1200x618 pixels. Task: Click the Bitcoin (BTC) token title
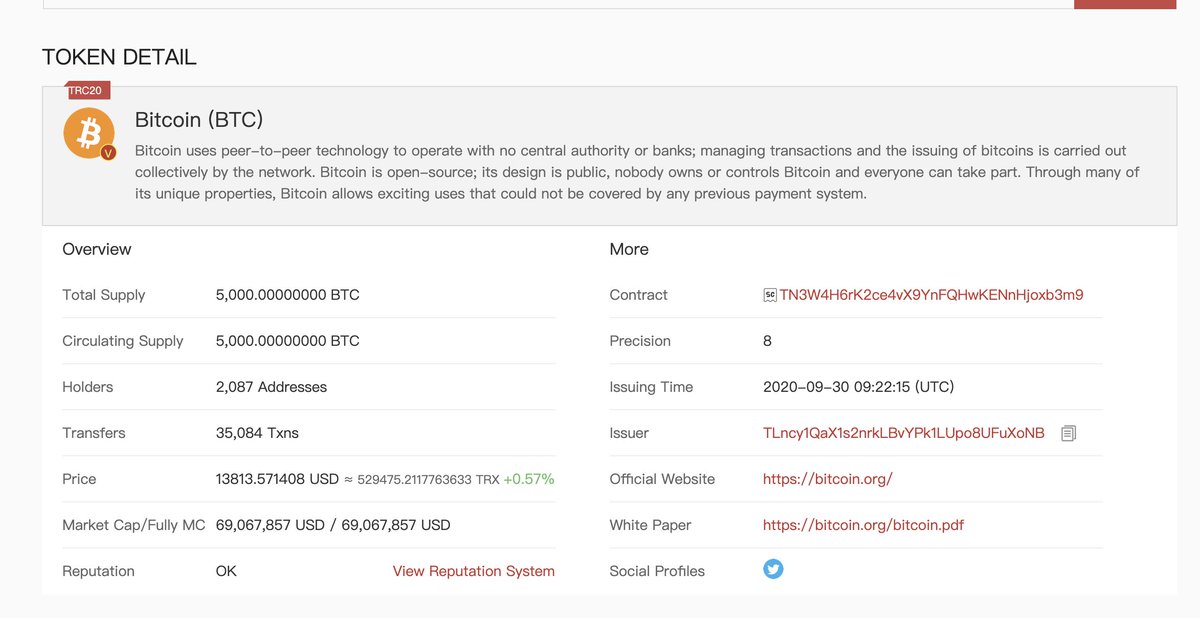pos(199,120)
